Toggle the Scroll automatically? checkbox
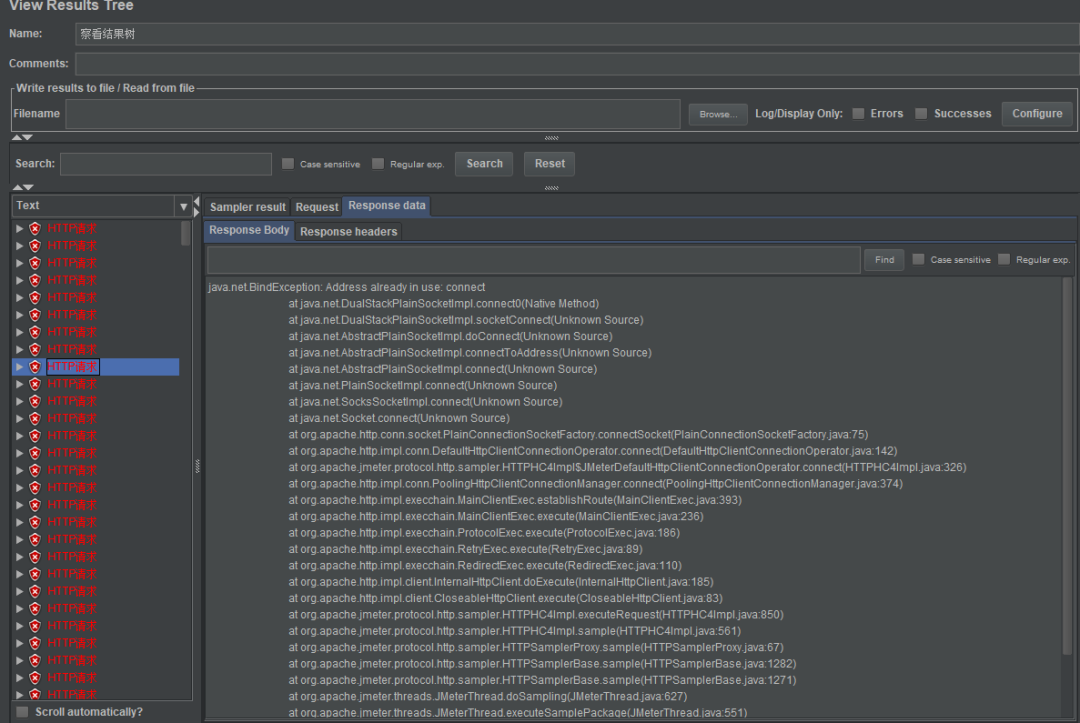This screenshot has height=723, width=1080. point(22,712)
